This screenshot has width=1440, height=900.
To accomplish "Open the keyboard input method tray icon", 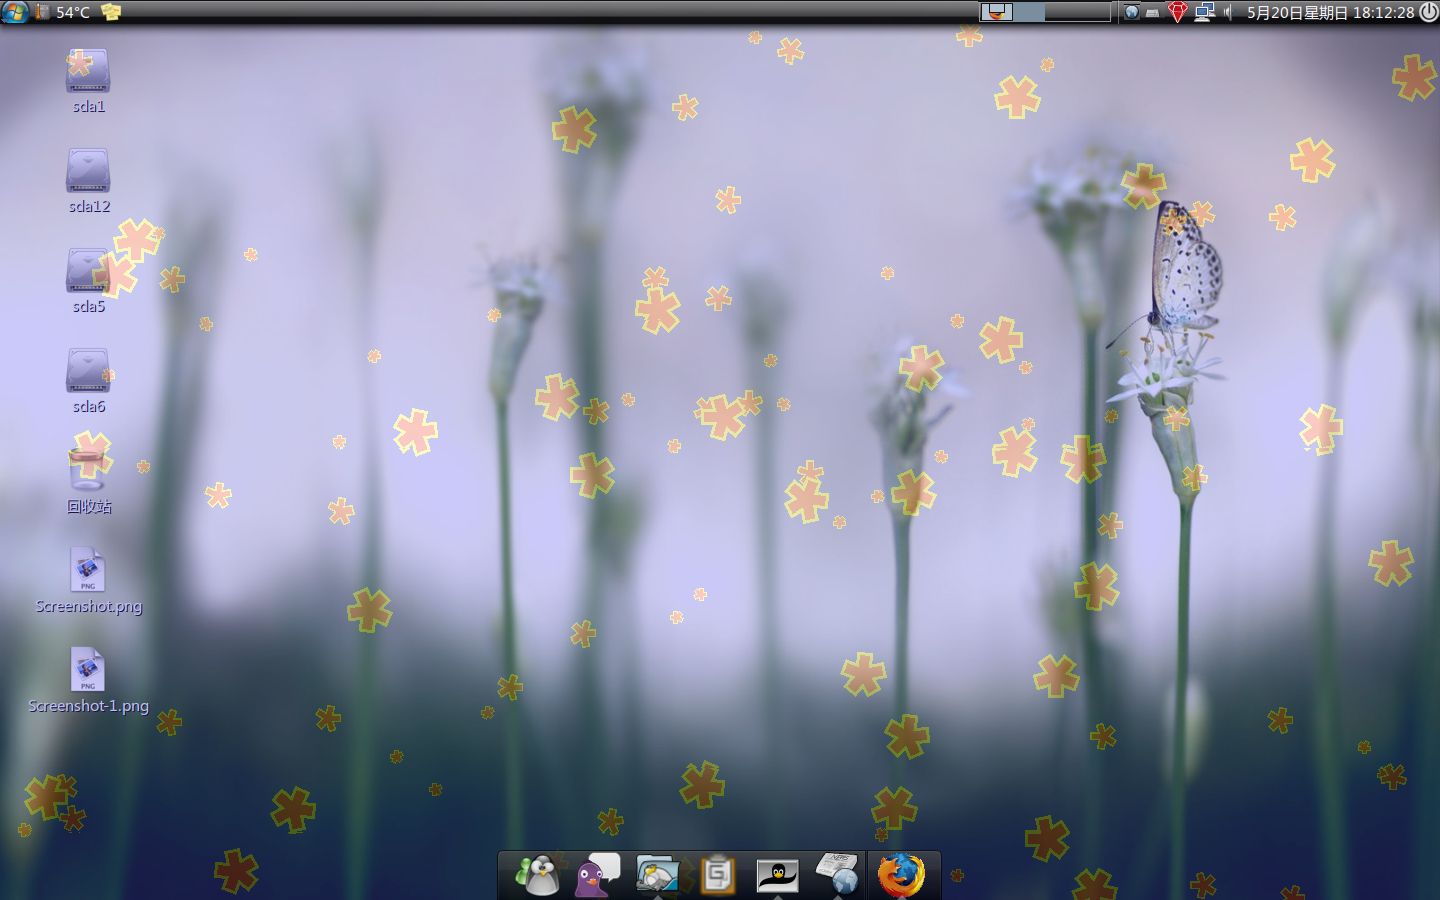I will coord(1153,13).
